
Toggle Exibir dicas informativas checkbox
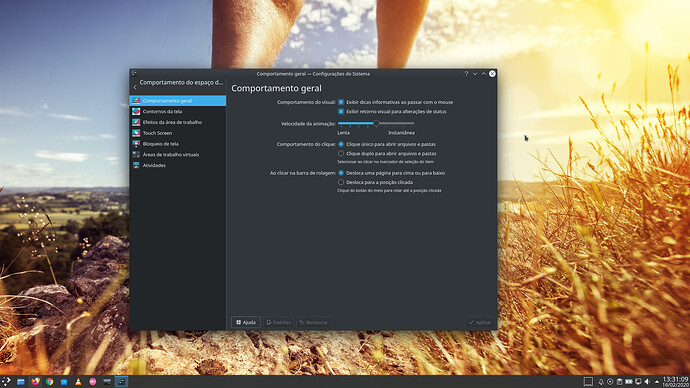pos(341,102)
